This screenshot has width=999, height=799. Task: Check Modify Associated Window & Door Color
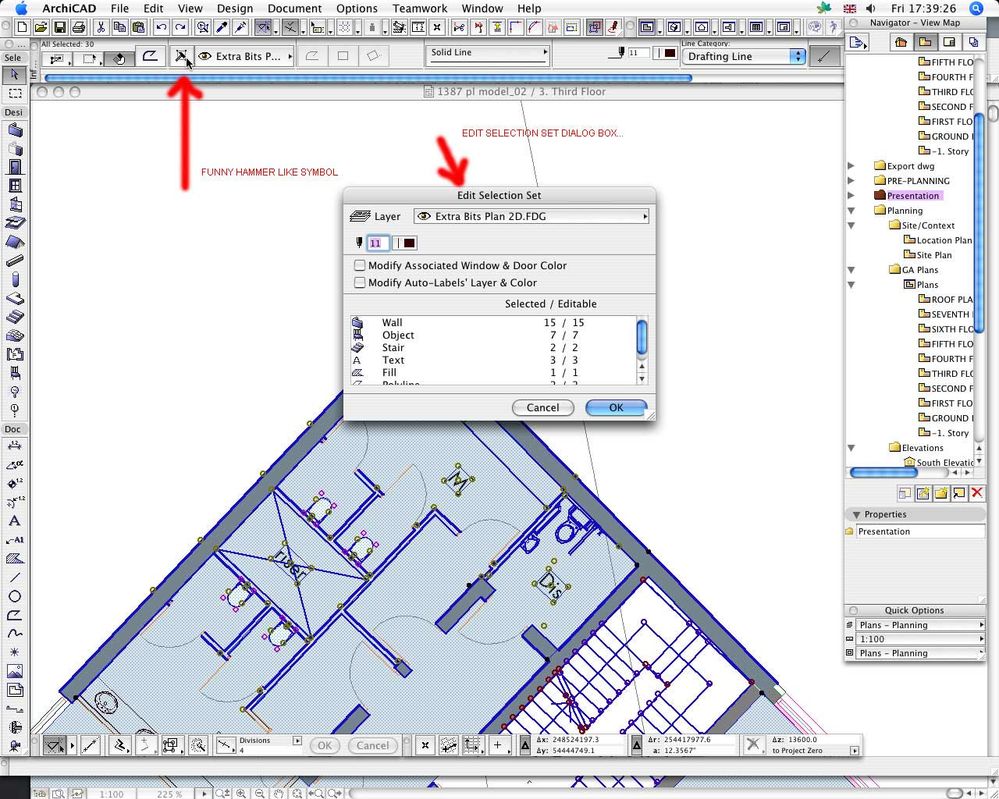(360, 265)
